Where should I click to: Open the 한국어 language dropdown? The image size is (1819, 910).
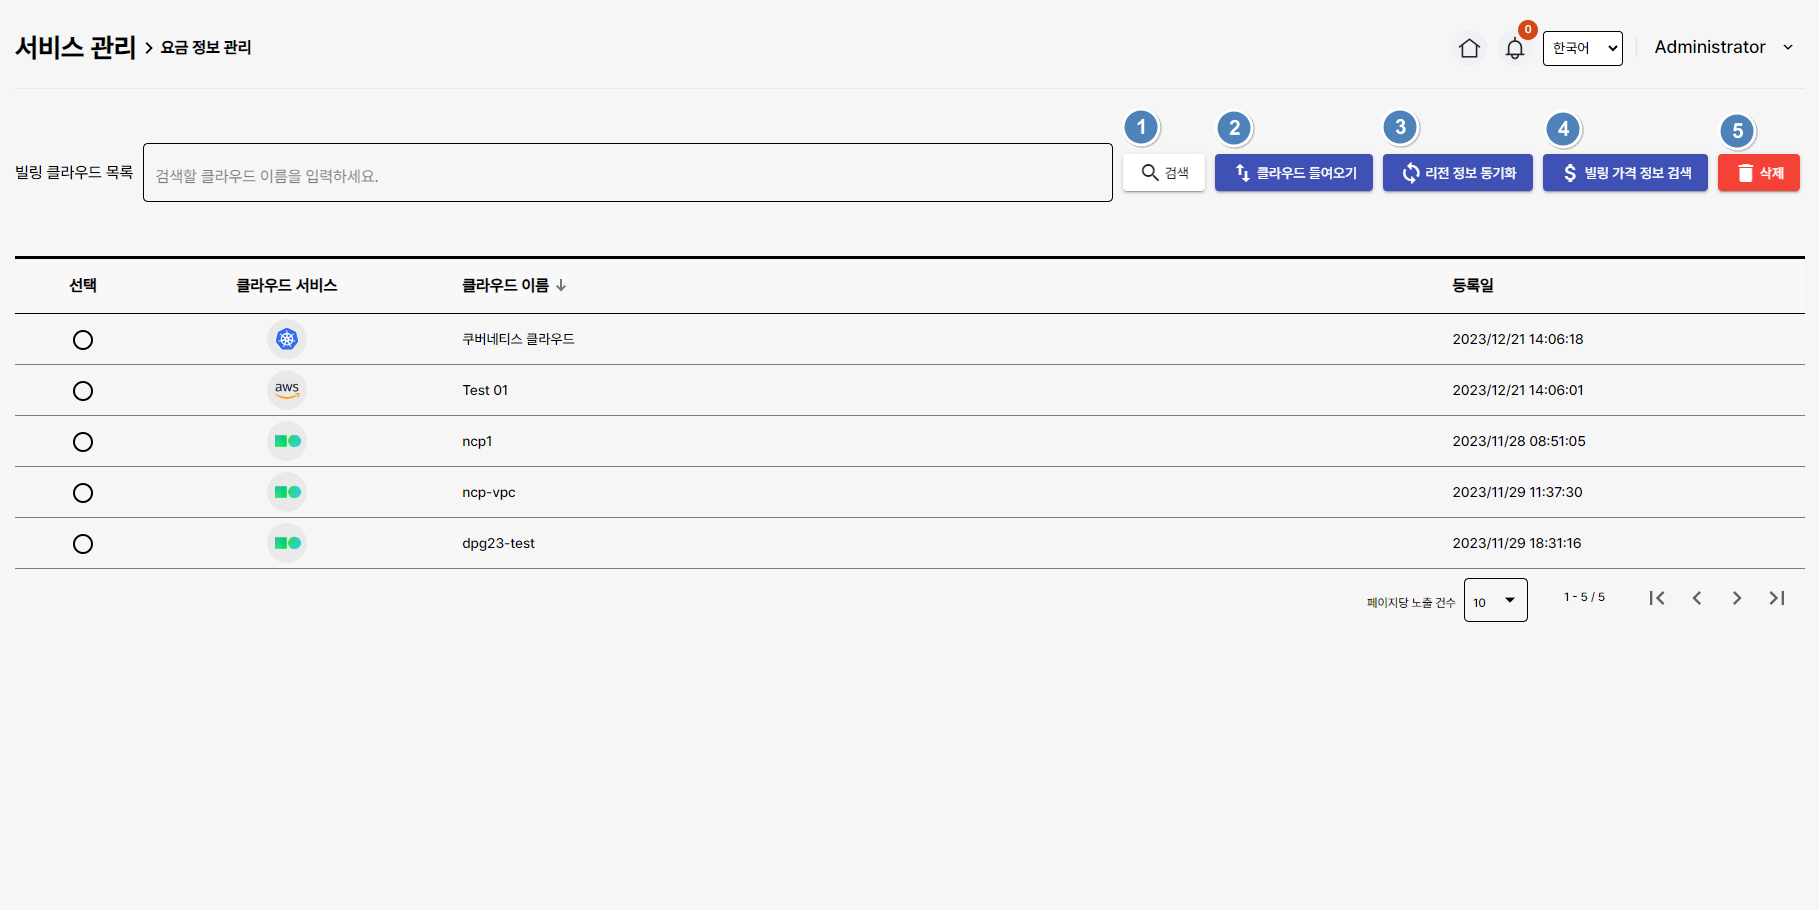[1582, 48]
